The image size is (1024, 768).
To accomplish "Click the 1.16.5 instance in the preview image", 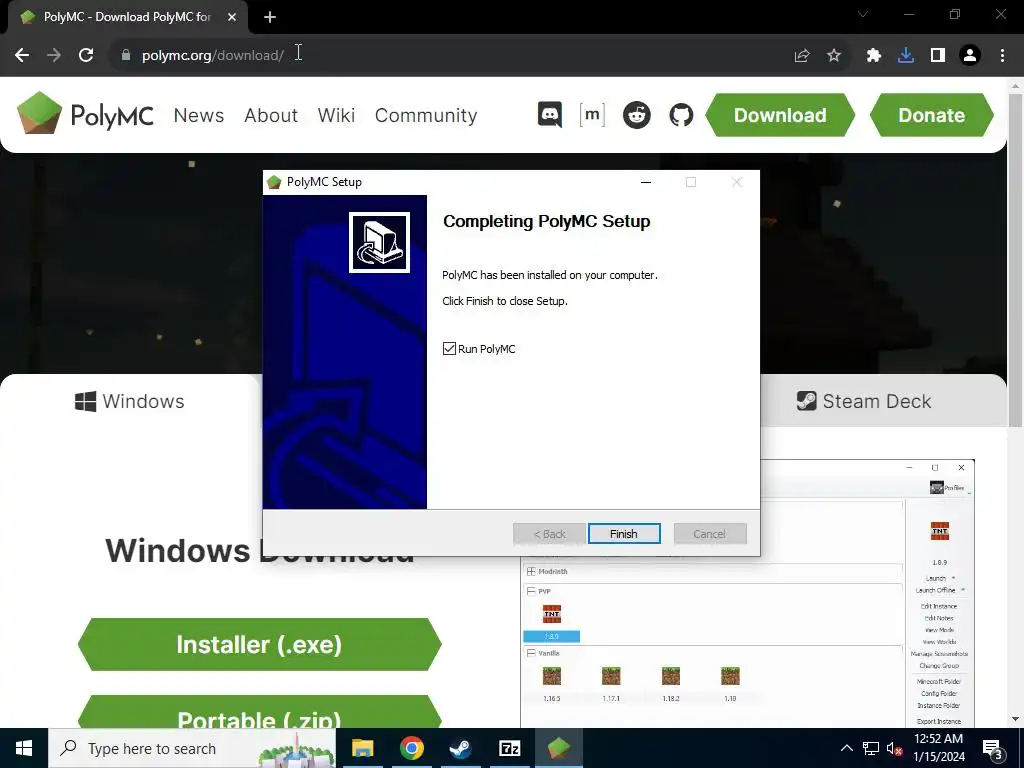I will 552,684.
